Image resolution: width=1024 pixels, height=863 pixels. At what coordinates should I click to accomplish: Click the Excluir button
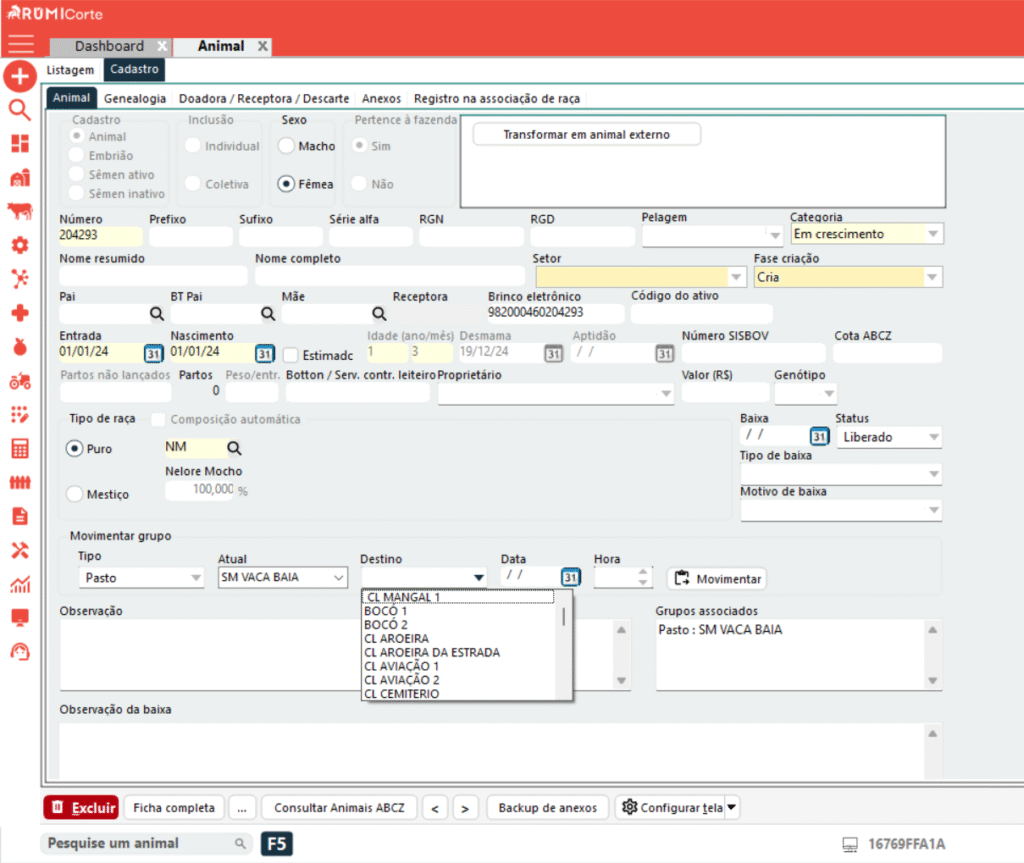point(82,808)
